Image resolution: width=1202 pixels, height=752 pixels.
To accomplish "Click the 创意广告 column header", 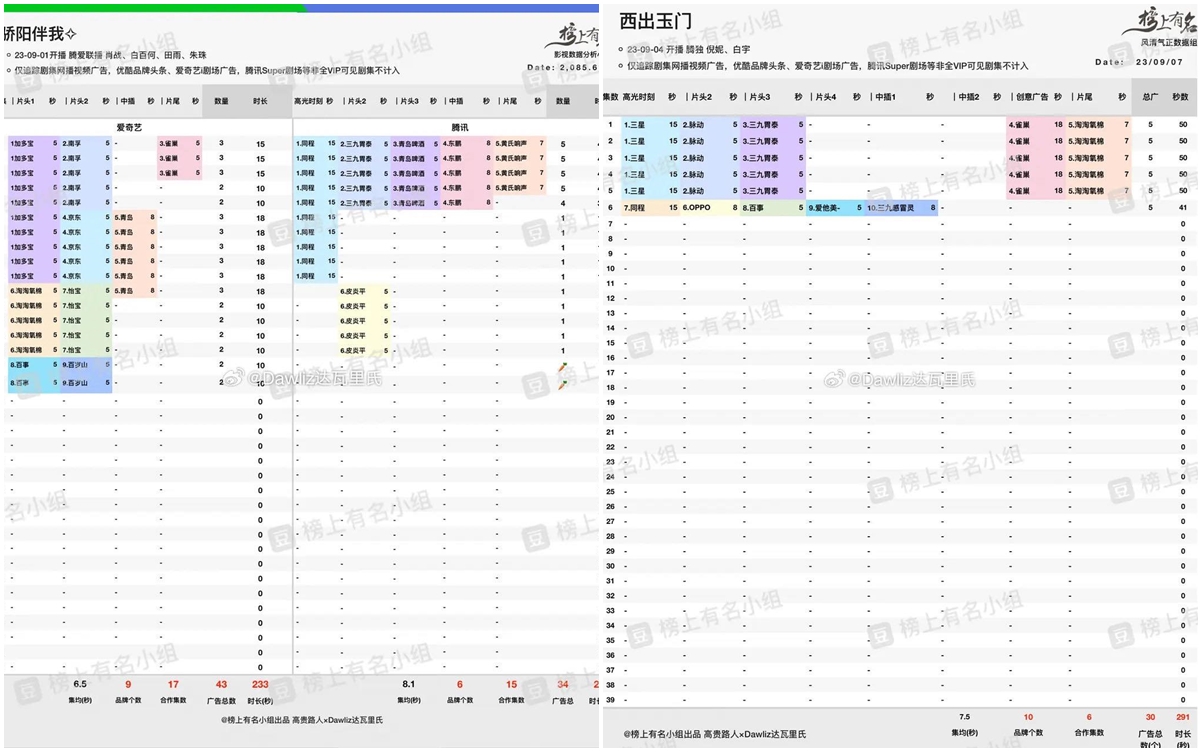I will [1032, 97].
